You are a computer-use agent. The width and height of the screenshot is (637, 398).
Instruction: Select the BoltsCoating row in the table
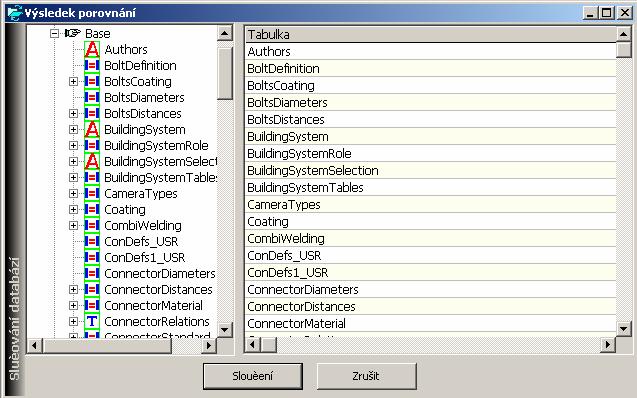point(431,86)
